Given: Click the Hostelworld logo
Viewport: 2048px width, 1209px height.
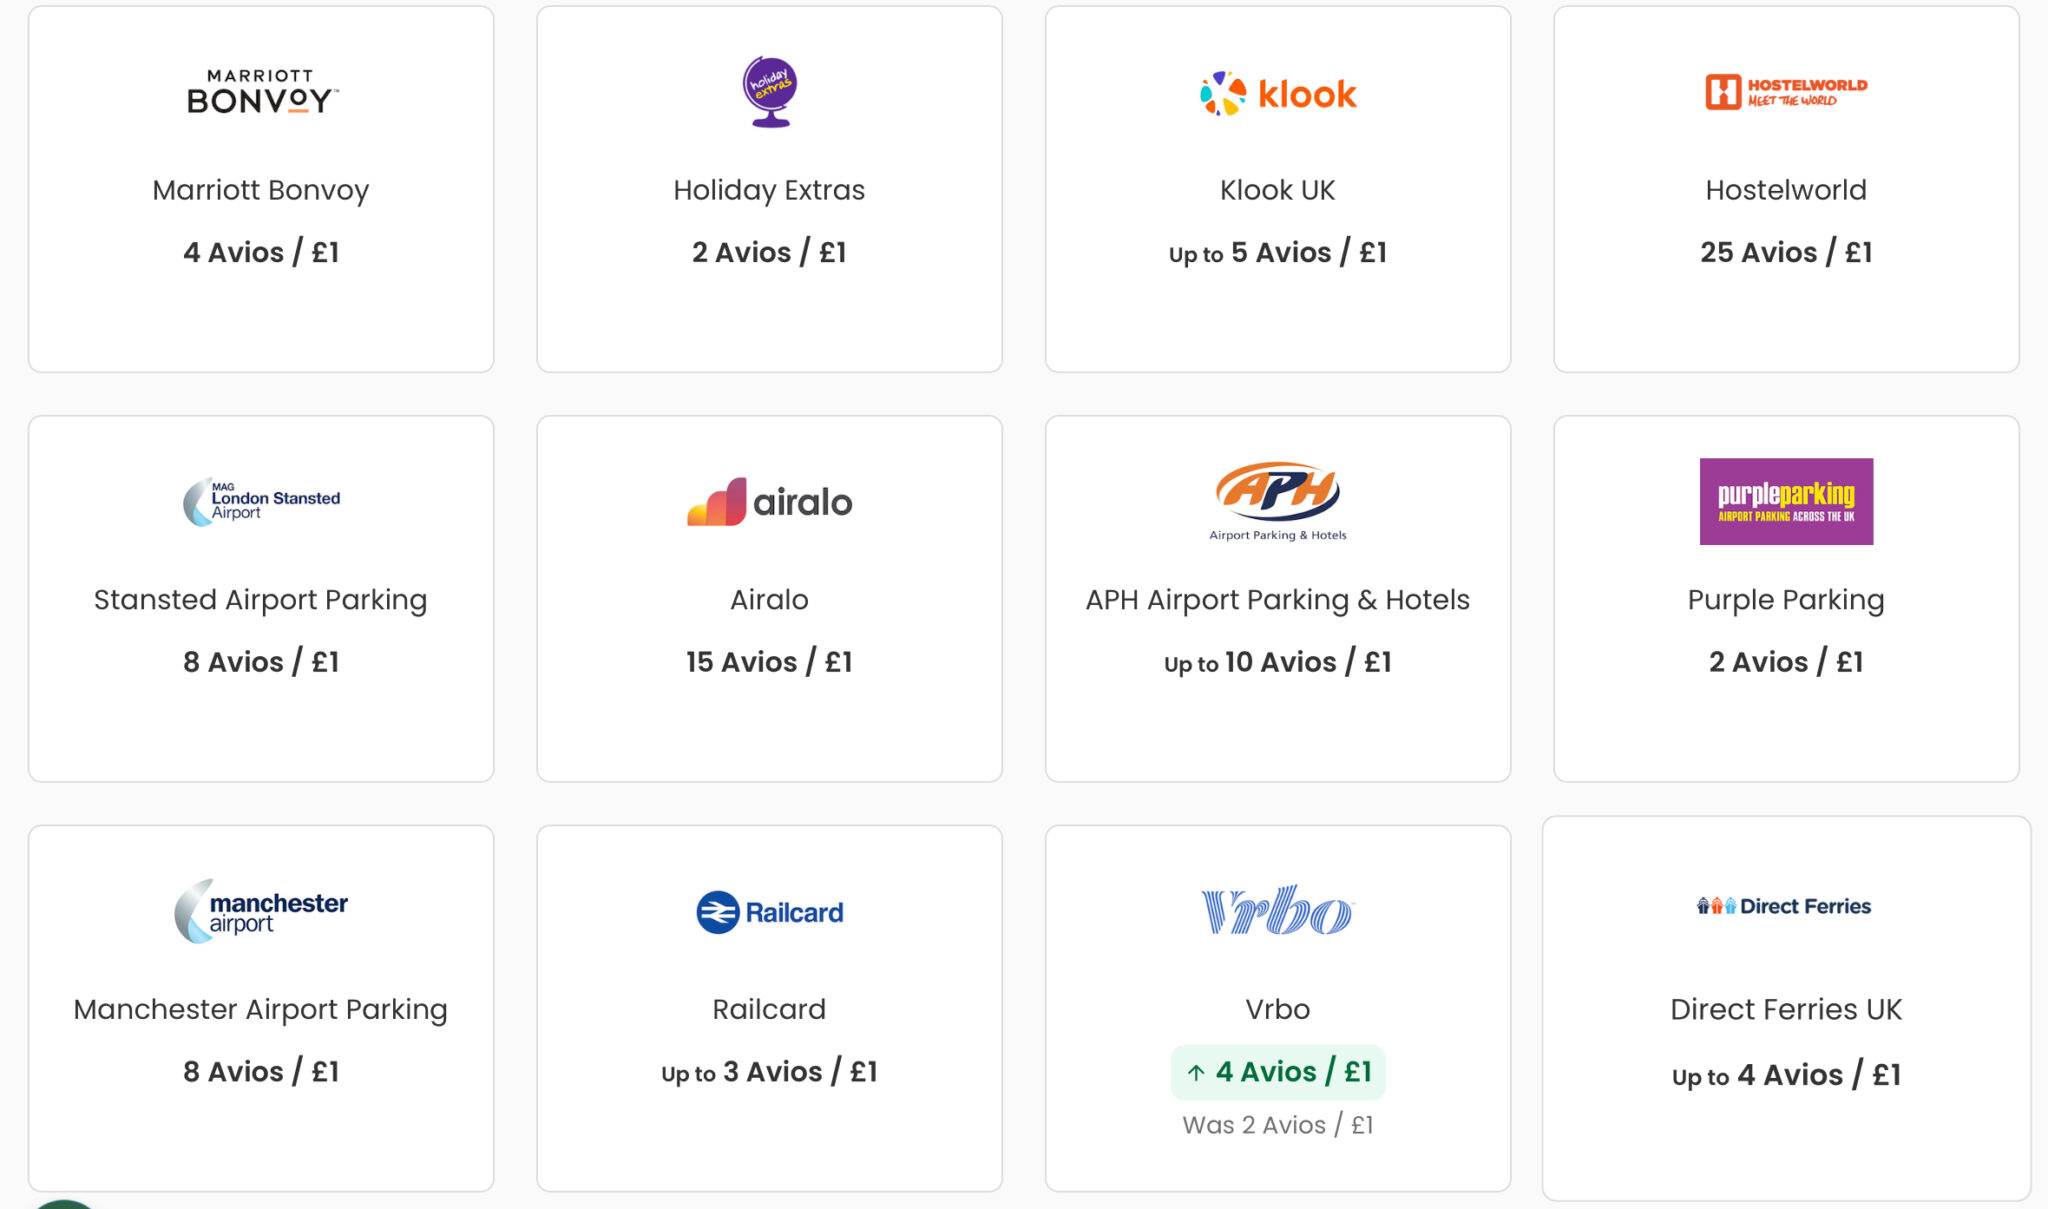Looking at the screenshot, I should click(x=1786, y=92).
